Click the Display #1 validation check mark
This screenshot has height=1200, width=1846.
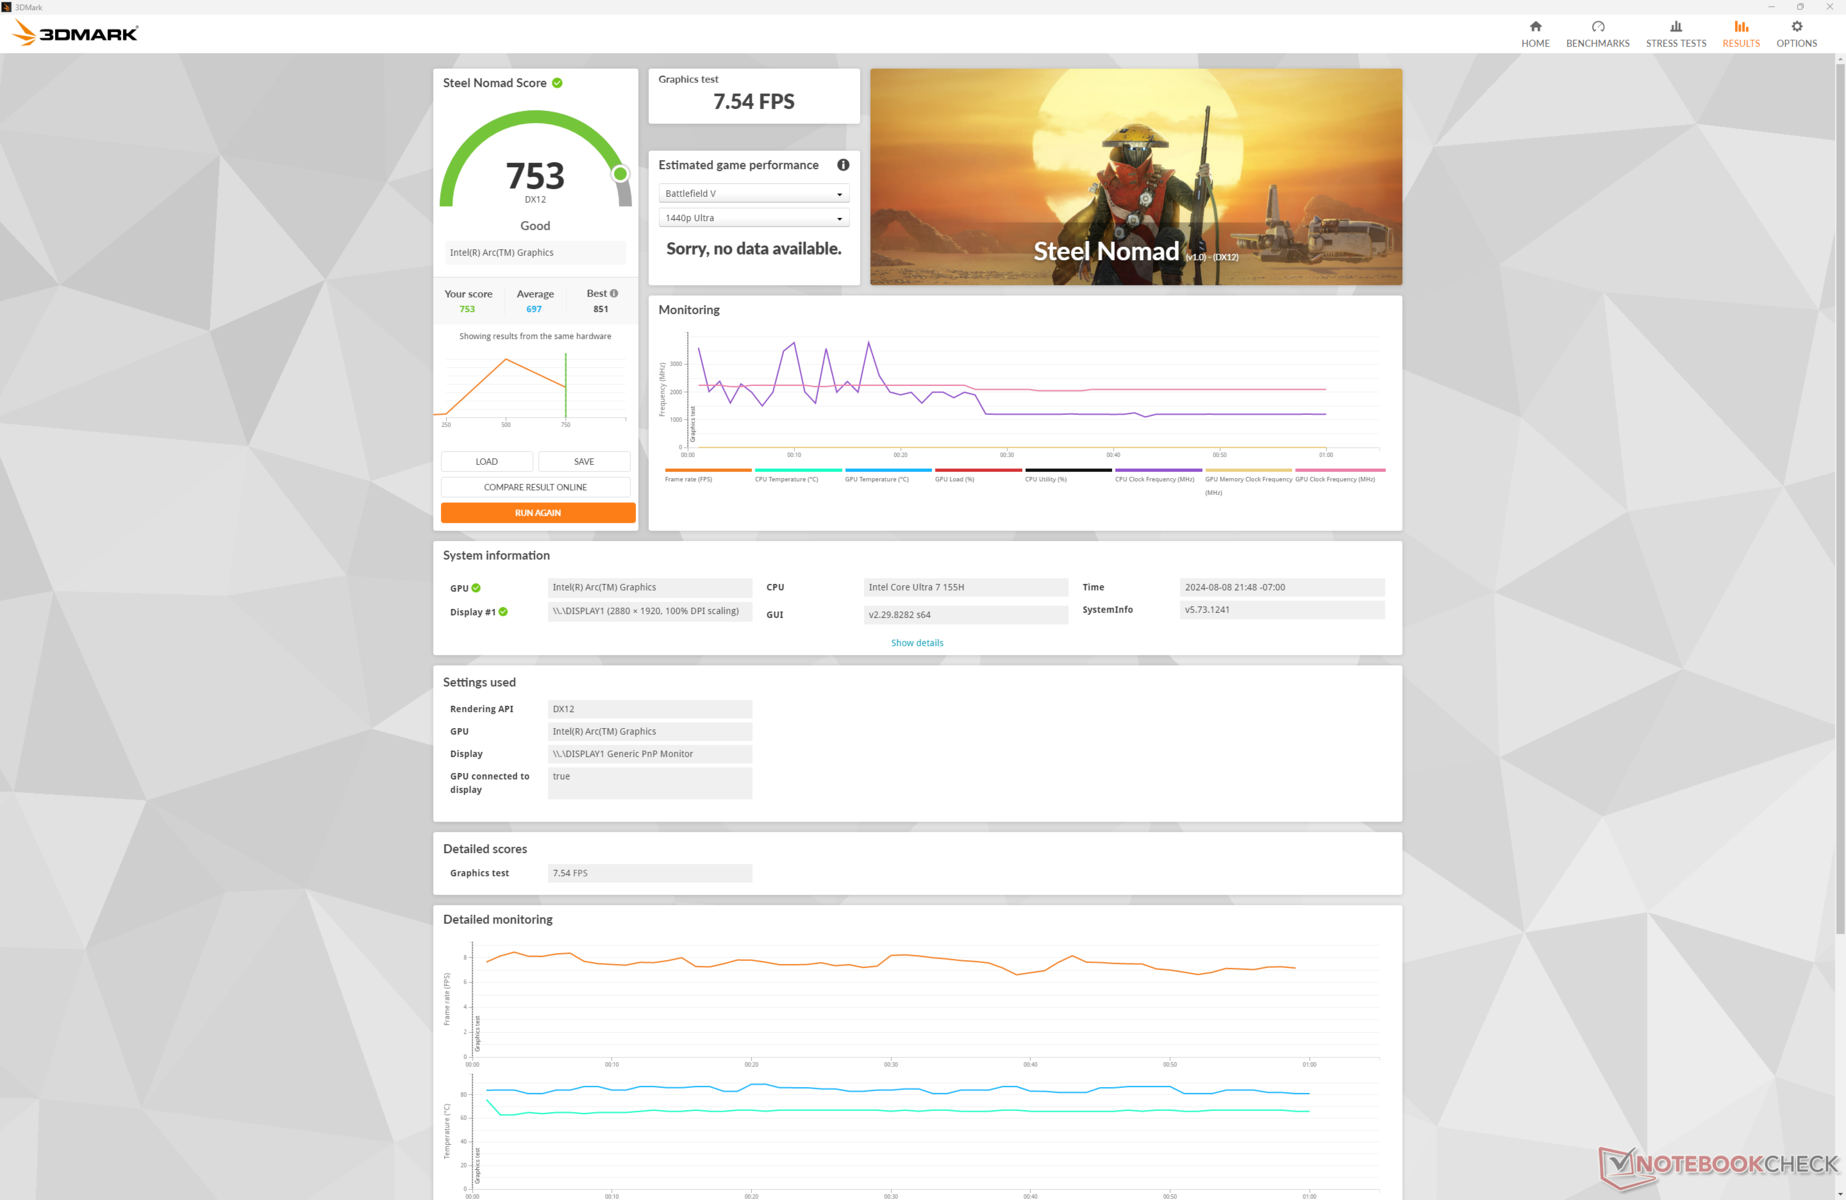coord(503,611)
